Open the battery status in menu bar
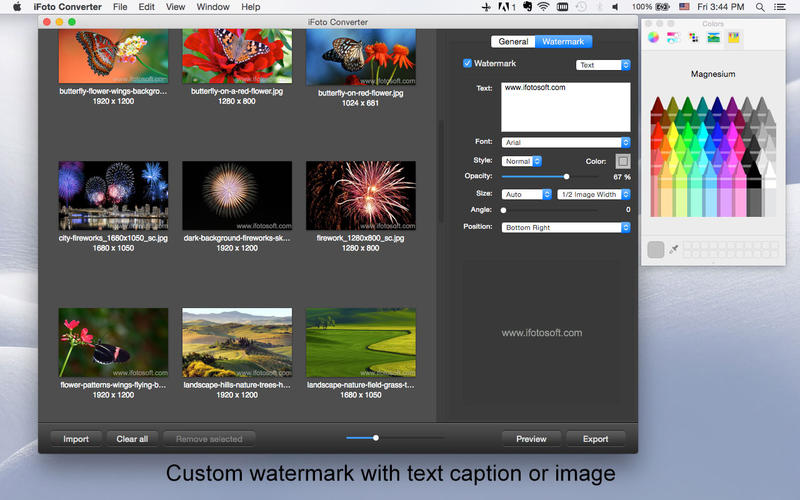The image size is (800, 500). tap(651, 7)
